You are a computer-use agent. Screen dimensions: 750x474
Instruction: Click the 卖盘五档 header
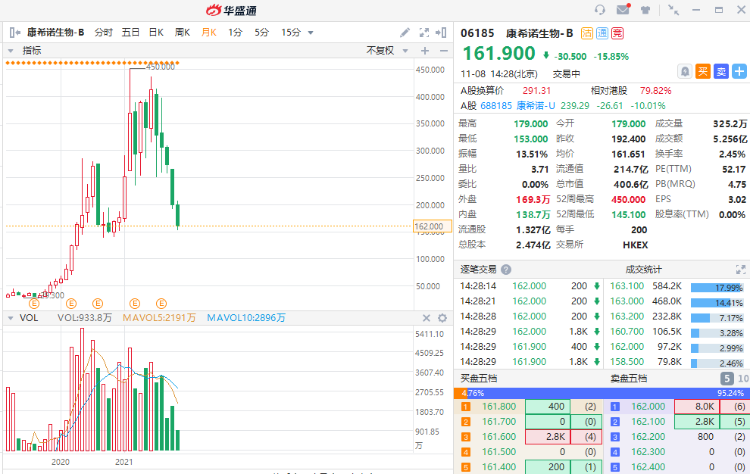click(x=629, y=379)
